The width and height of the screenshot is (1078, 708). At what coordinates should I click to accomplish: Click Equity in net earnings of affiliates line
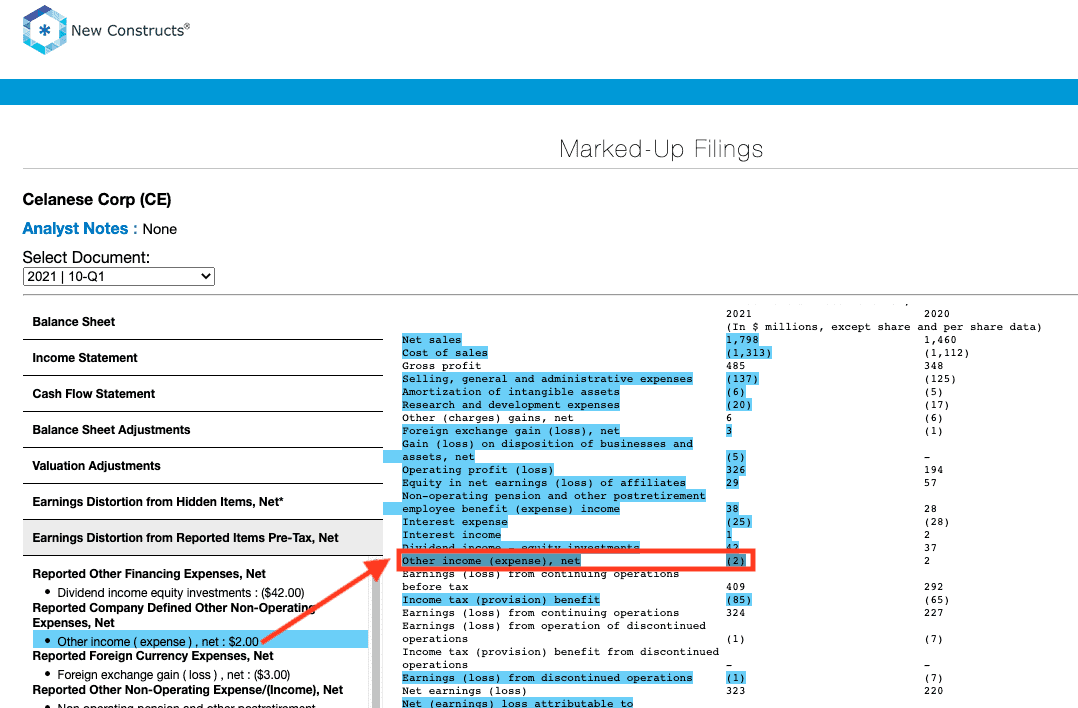pyautogui.click(x=544, y=483)
